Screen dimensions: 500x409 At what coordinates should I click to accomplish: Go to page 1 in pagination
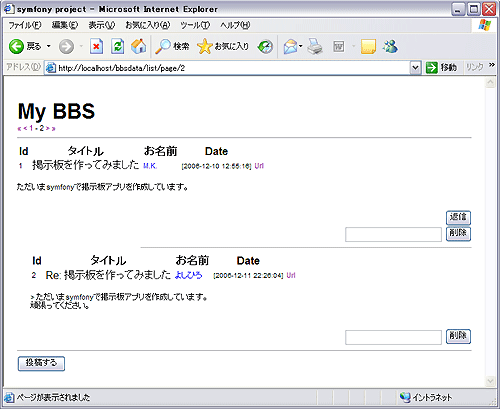(x=31, y=128)
